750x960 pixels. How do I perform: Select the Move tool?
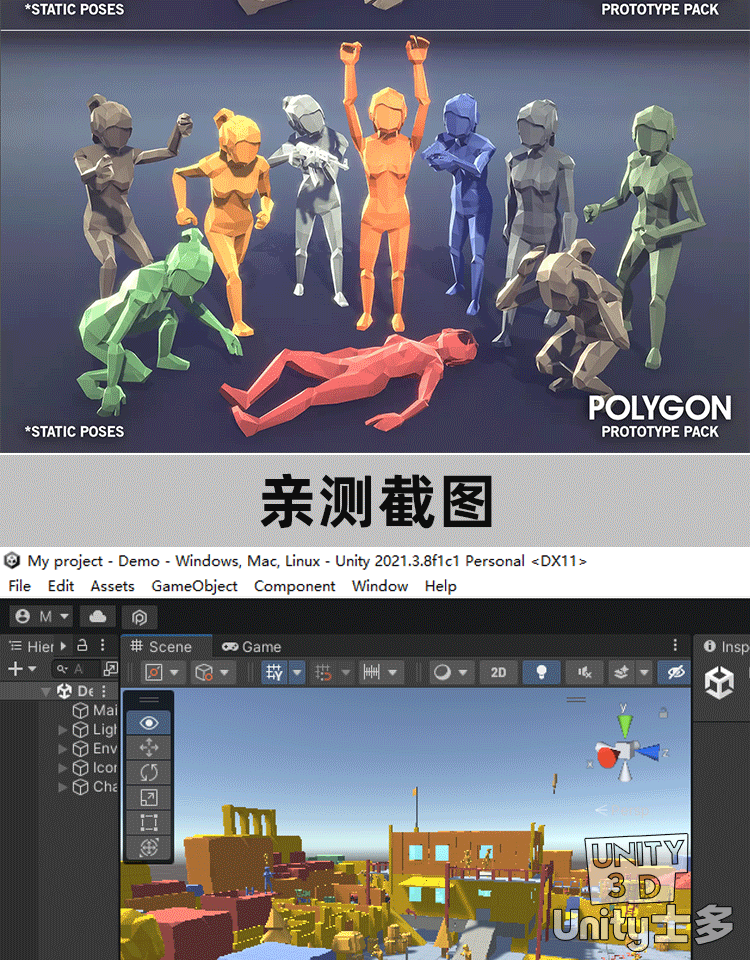149,748
